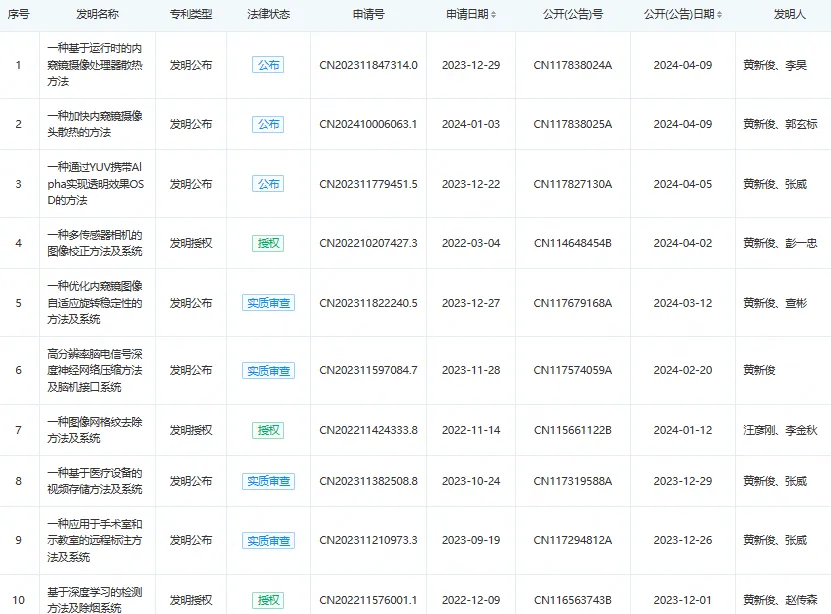Screen dimensions: 831x614
Task: Open patent 一种基于医疗设备的视频存储方法及系统
Action: (x=95, y=481)
